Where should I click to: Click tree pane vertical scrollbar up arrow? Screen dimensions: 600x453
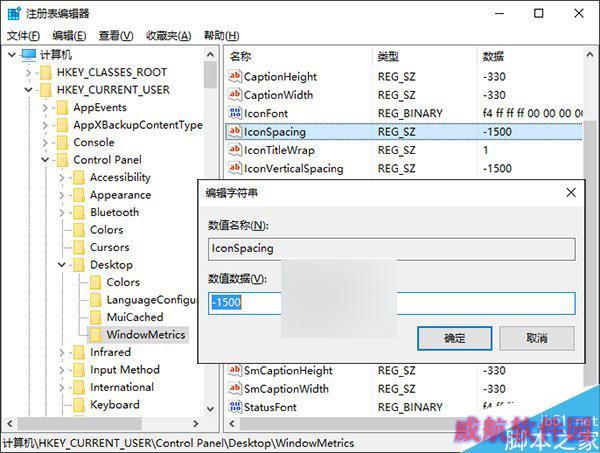pos(210,55)
